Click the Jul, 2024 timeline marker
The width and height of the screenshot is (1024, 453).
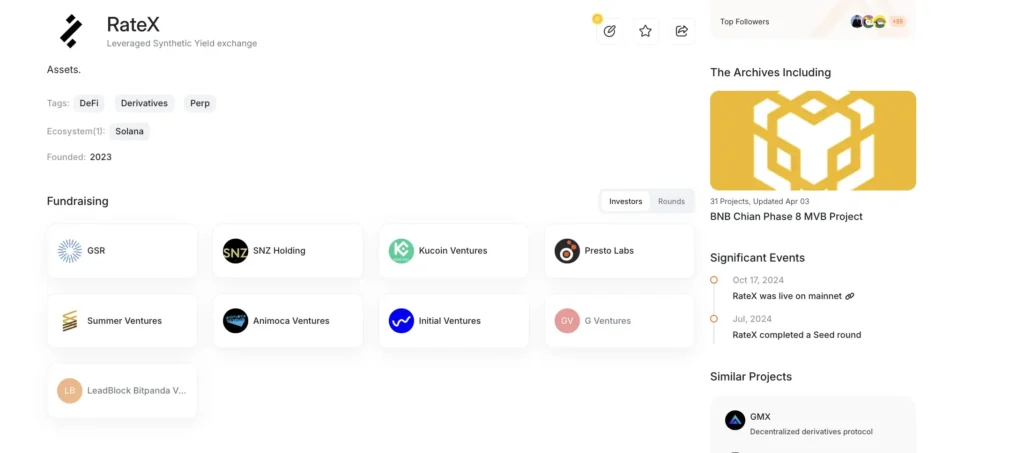[x=714, y=319]
